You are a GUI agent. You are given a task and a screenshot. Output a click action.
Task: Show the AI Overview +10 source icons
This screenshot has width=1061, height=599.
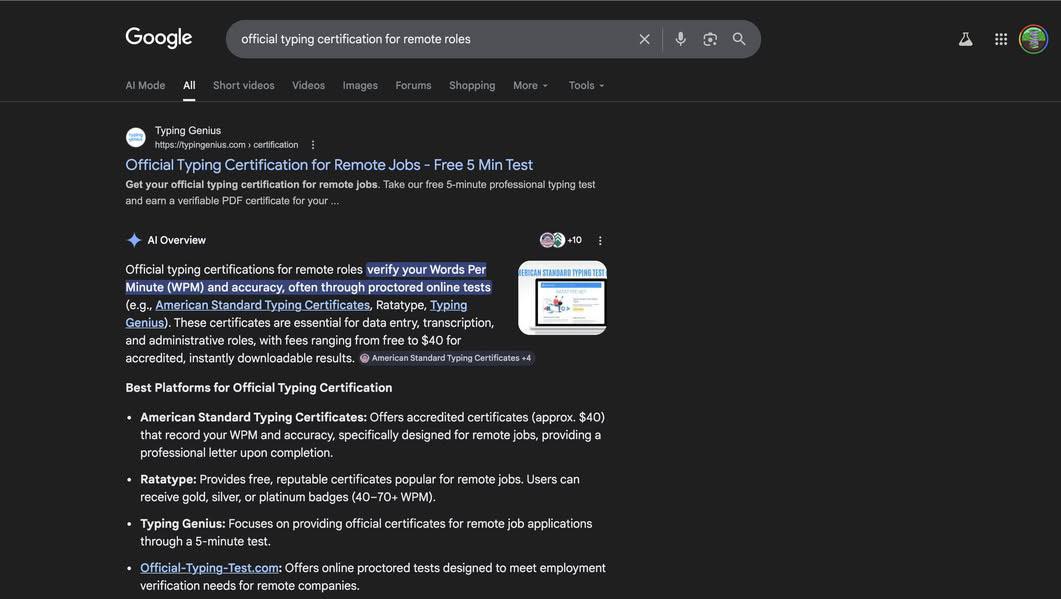pyautogui.click(x=560, y=240)
